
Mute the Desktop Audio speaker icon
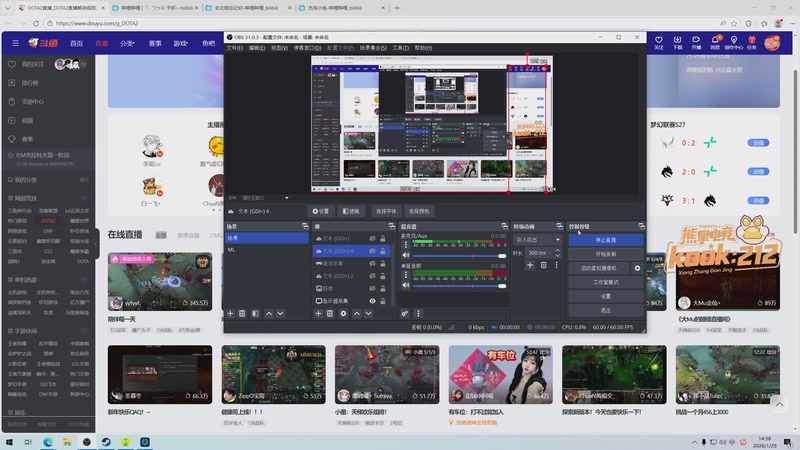click(406, 285)
